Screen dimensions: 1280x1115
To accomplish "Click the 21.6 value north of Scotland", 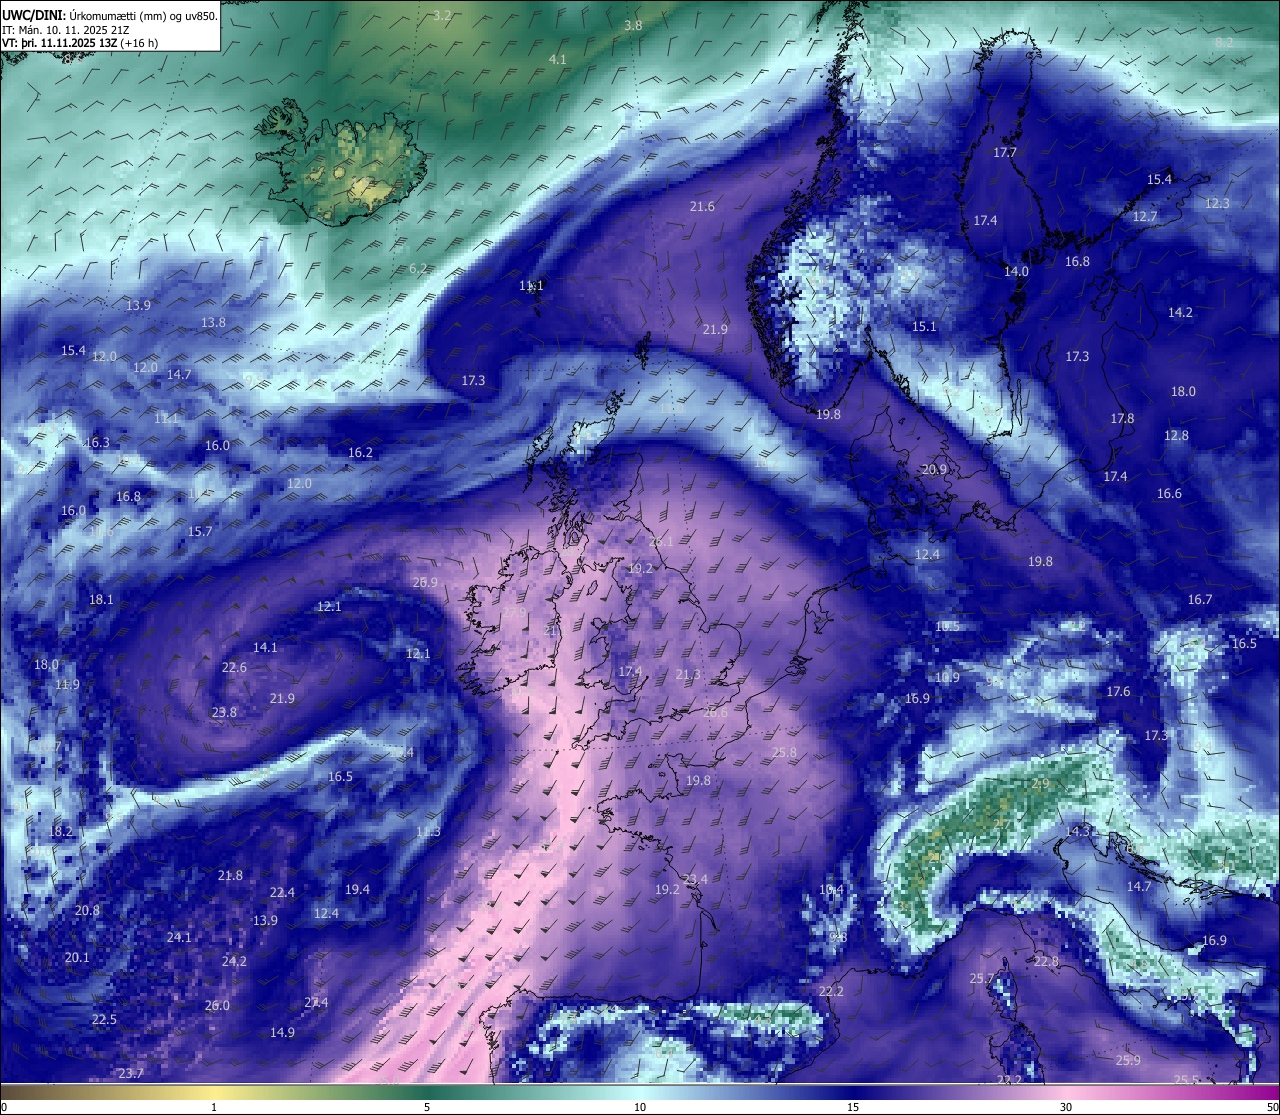I will [702, 206].
